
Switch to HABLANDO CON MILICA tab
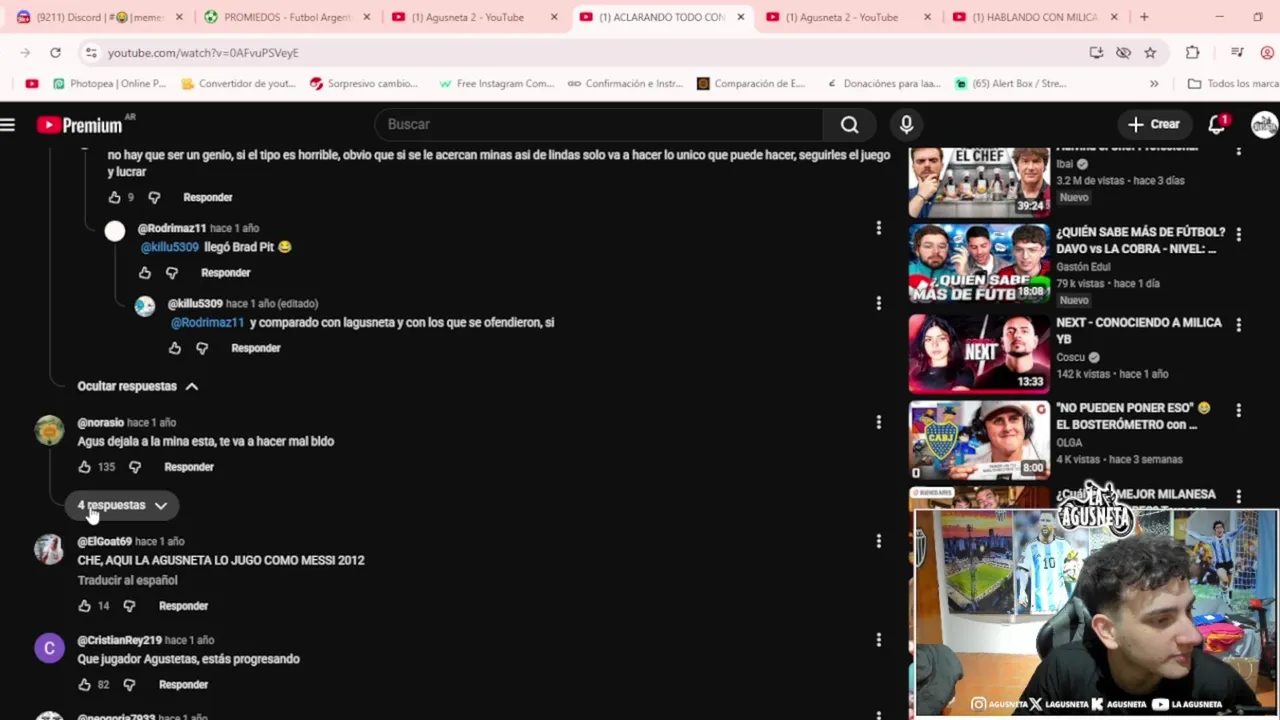[1036, 17]
